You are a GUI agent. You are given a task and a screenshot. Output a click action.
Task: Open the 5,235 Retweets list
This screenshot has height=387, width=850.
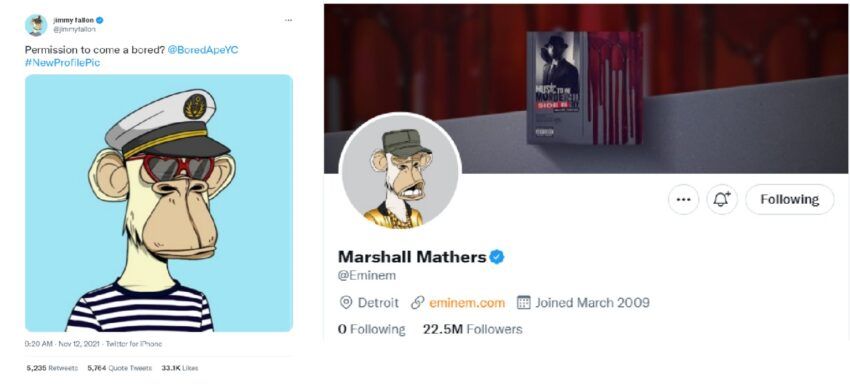pyautogui.click(x=52, y=368)
